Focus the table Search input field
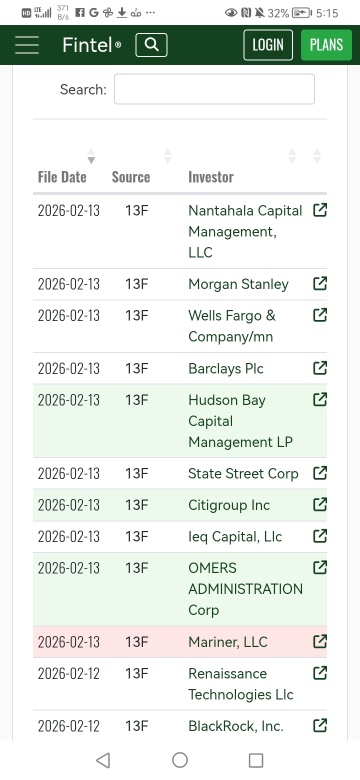The width and height of the screenshot is (360, 780). click(x=214, y=89)
